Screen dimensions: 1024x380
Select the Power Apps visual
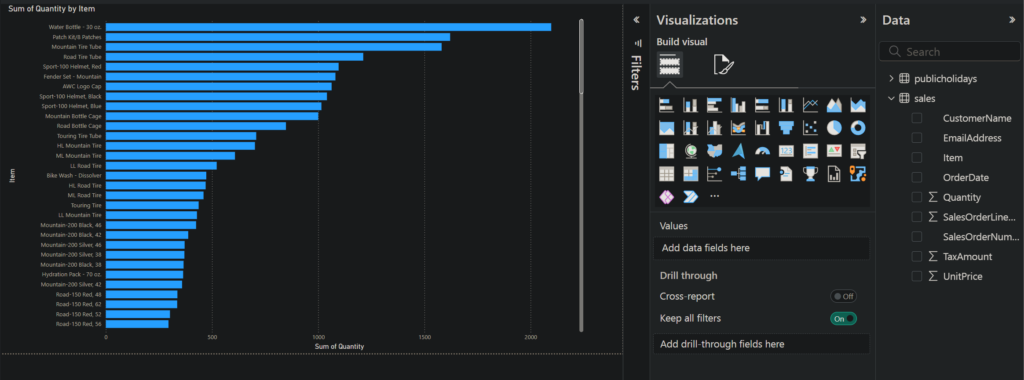(x=666, y=197)
